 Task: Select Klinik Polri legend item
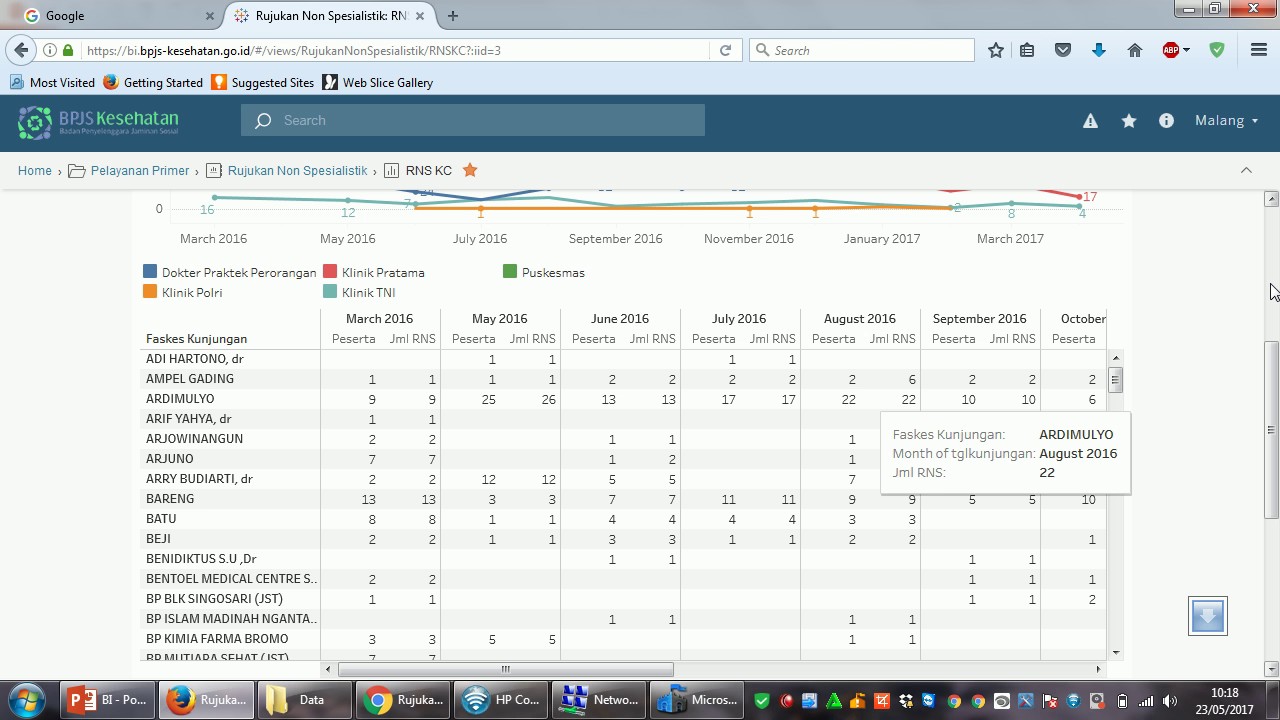183,293
